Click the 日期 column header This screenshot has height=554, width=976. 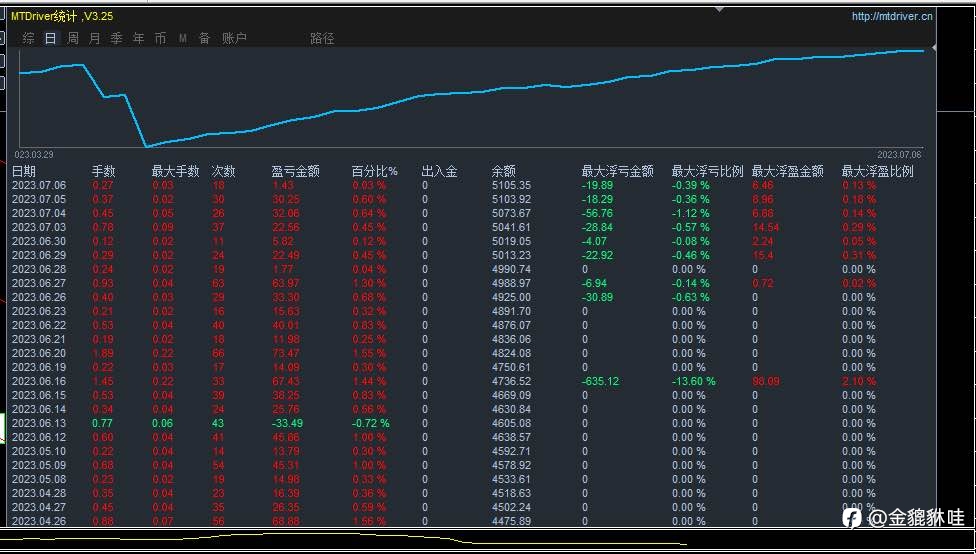24,171
